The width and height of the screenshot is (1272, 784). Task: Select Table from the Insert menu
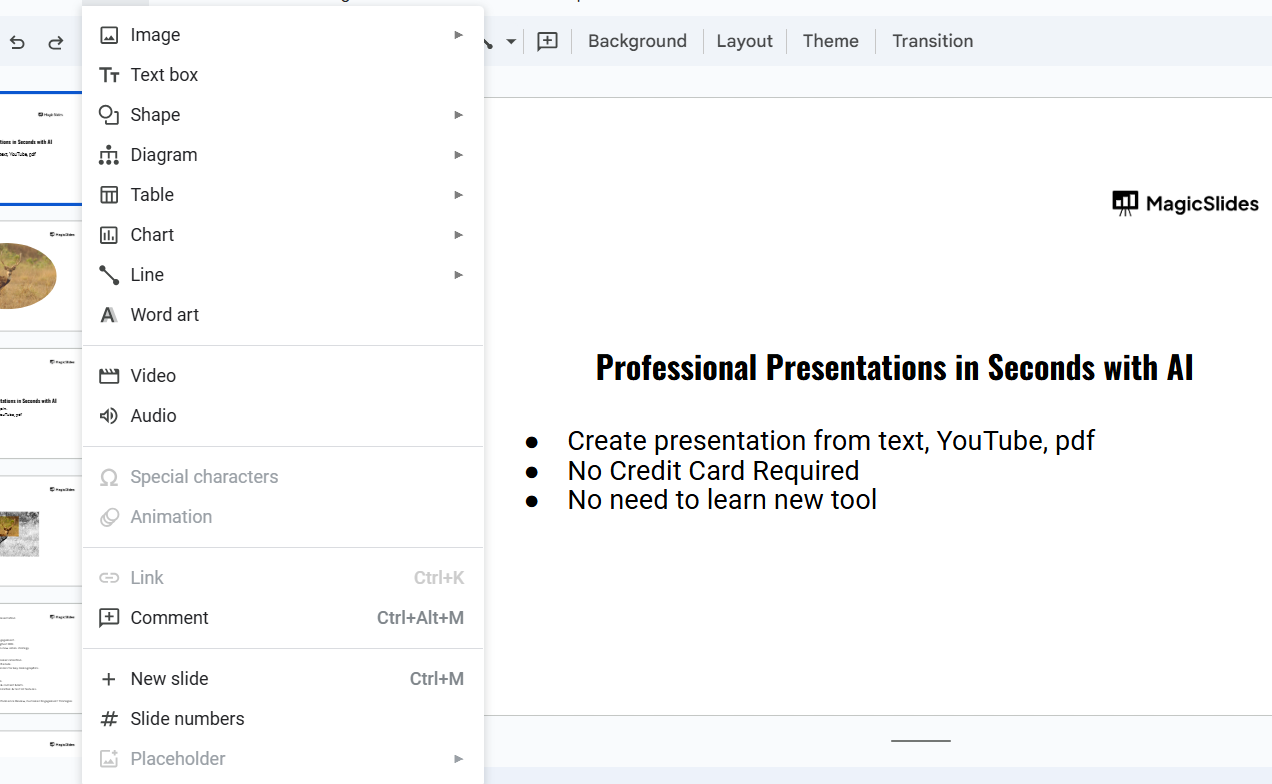coord(152,195)
